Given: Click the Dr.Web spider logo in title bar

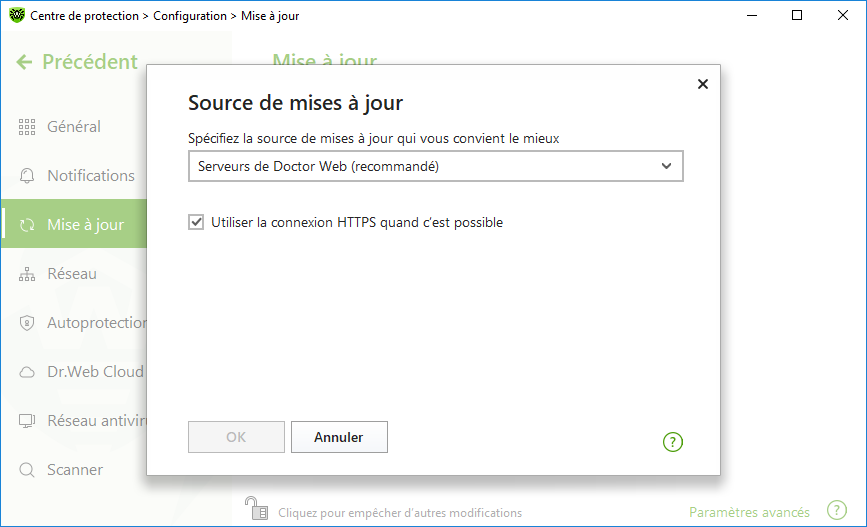Looking at the screenshot, I should tap(17, 15).
